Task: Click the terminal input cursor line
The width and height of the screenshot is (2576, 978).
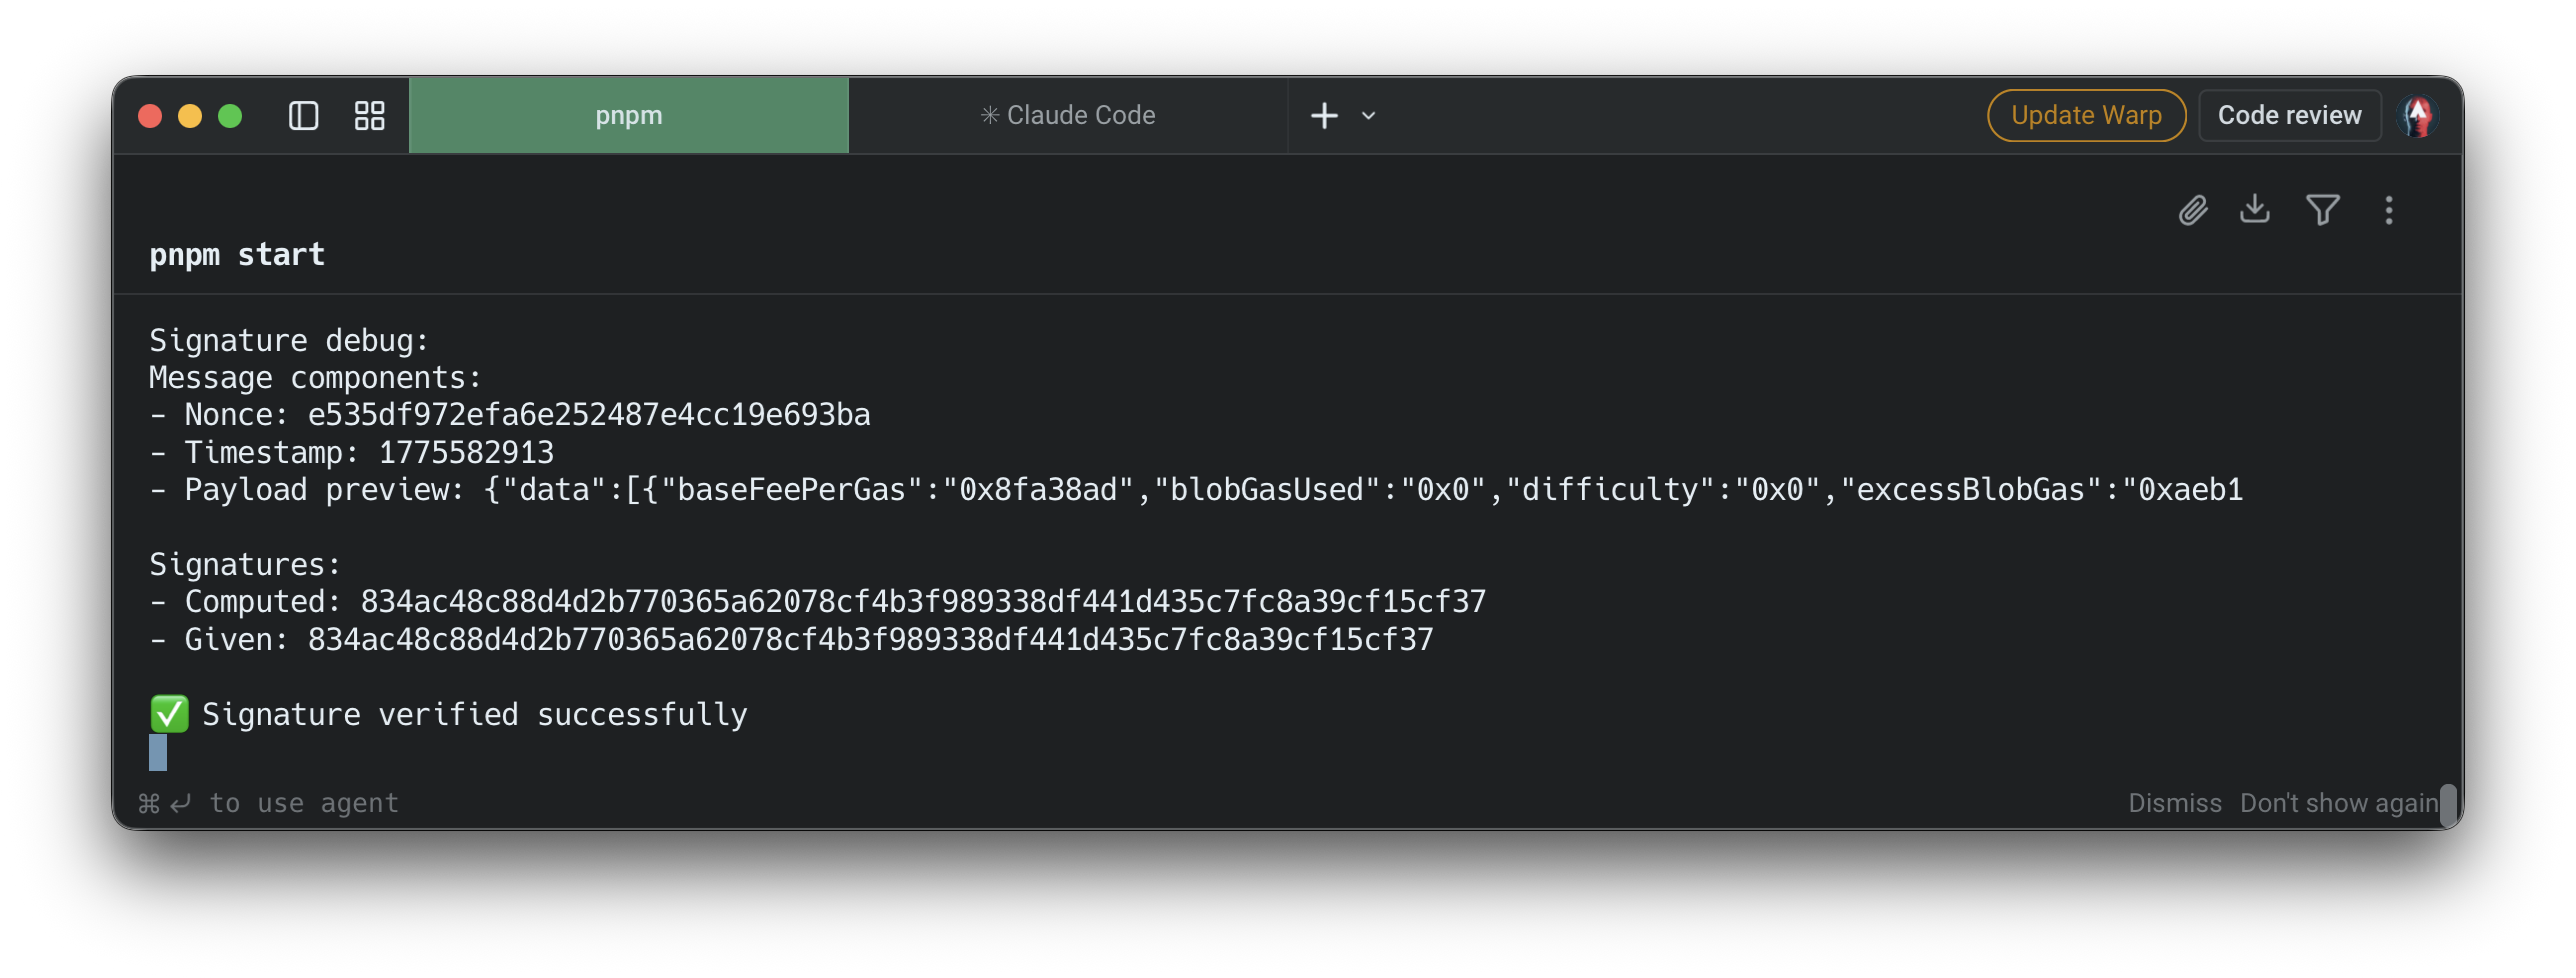Action: tap(158, 753)
